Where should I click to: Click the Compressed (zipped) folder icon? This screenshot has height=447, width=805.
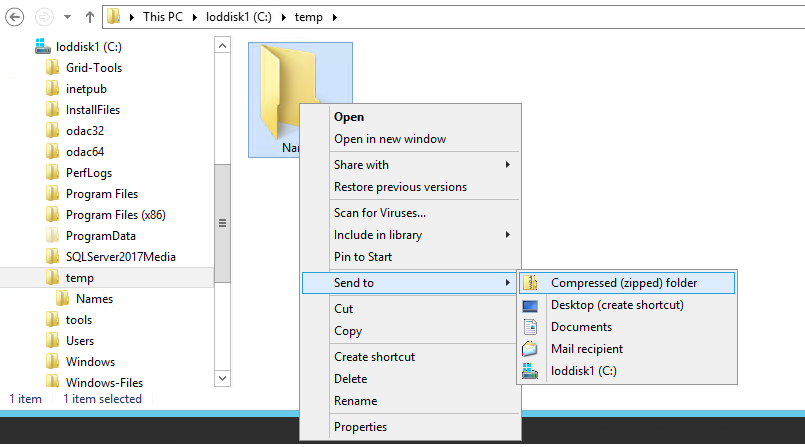point(530,283)
